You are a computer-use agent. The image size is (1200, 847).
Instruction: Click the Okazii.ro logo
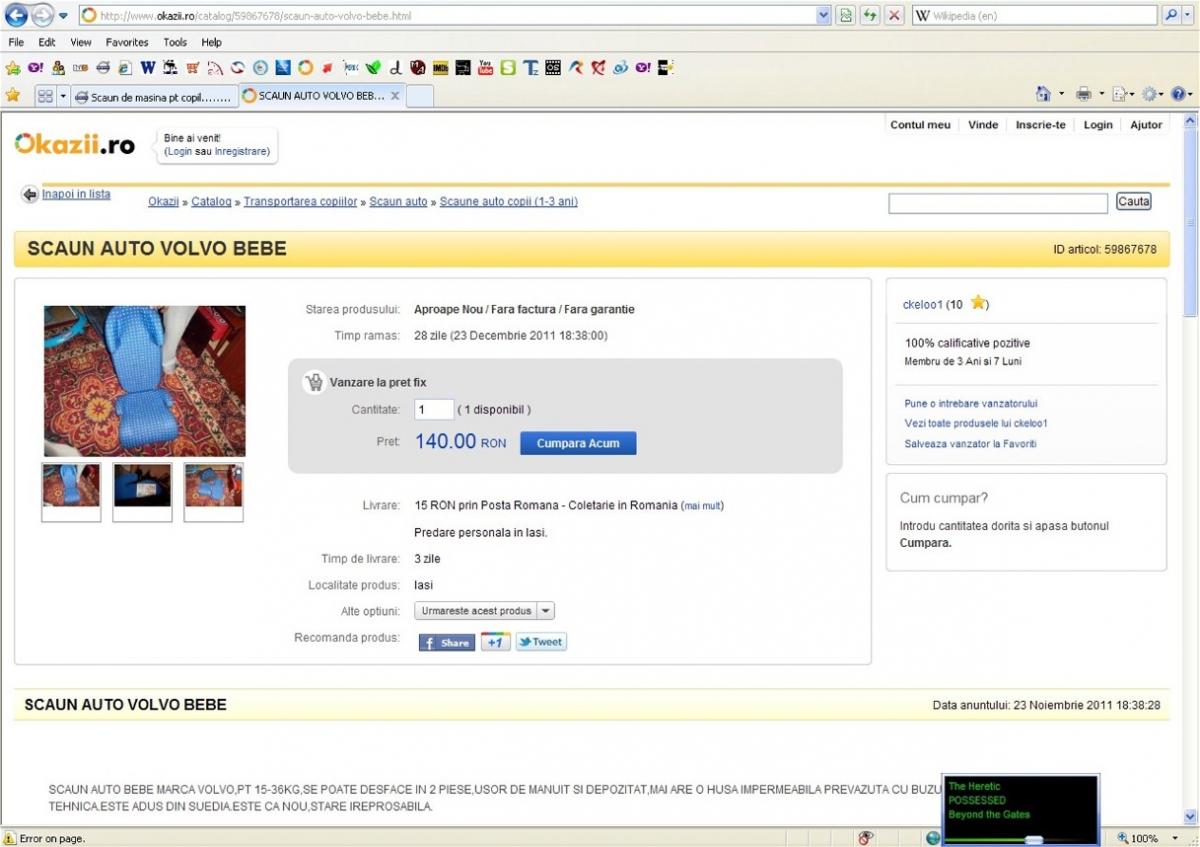point(74,145)
